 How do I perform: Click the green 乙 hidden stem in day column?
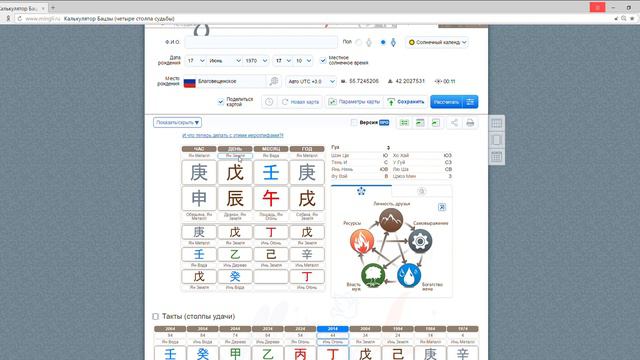click(x=235, y=254)
